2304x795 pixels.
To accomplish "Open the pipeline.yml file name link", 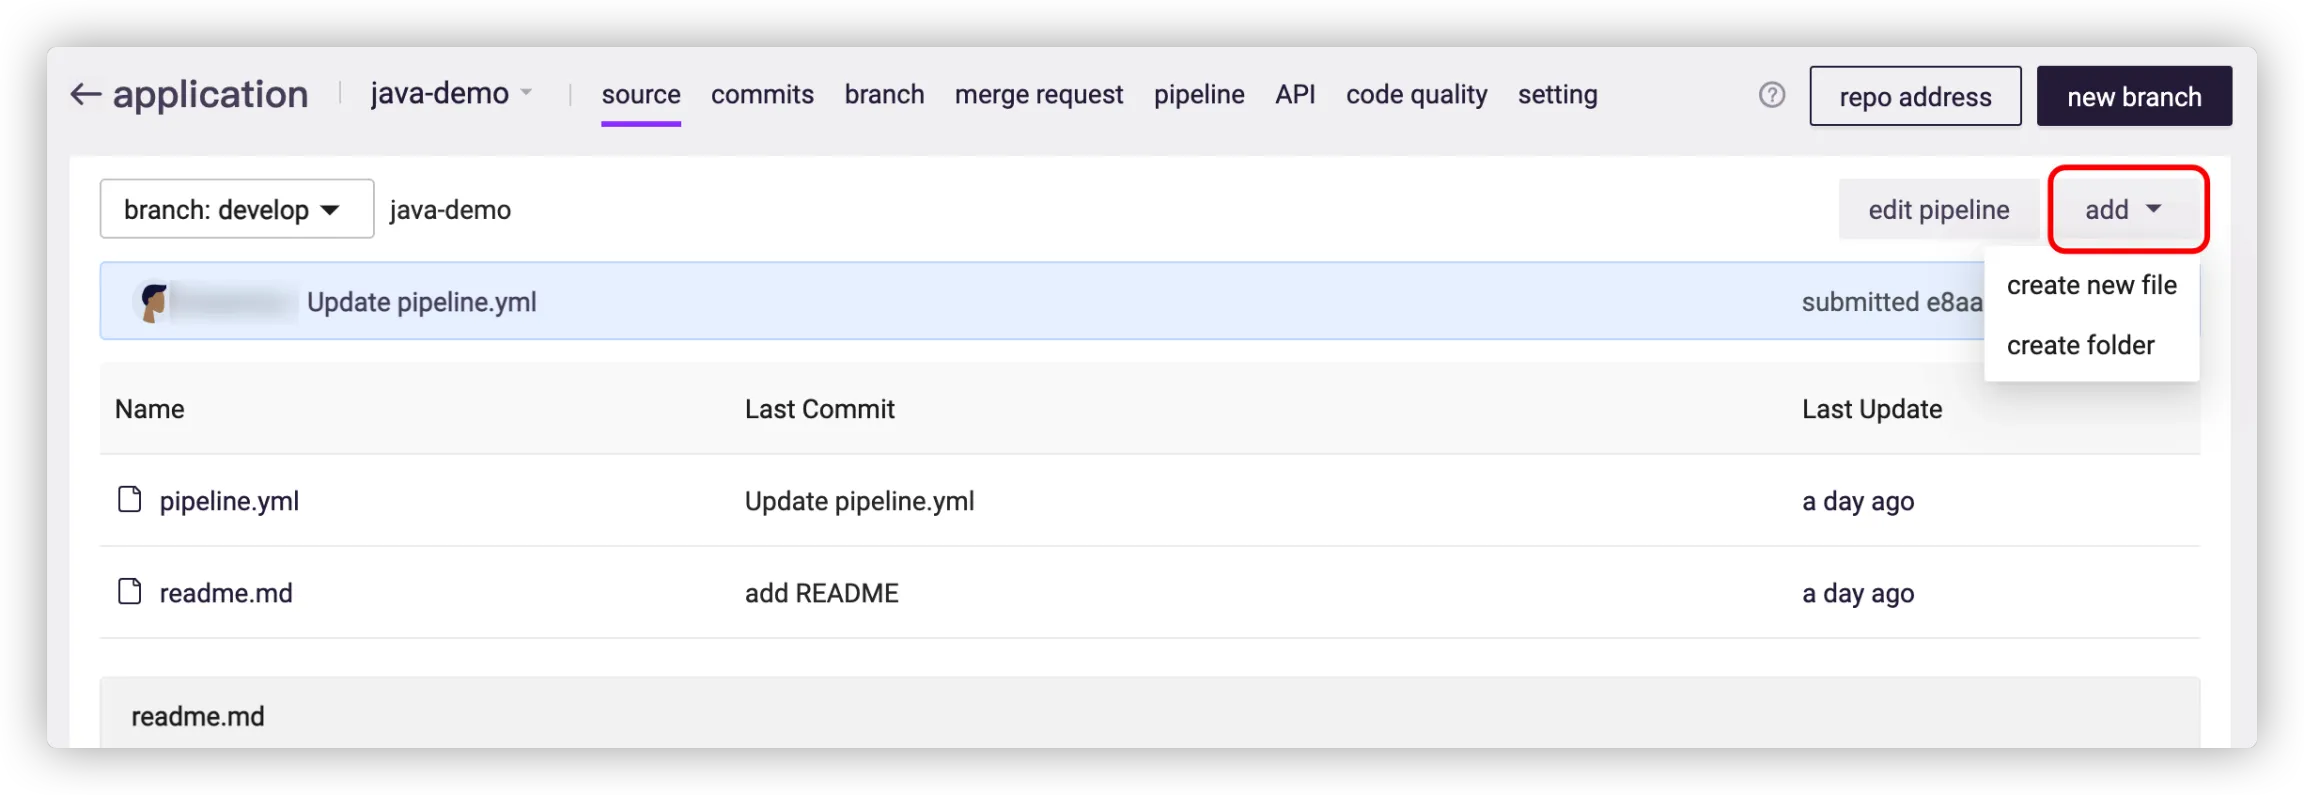I will [229, 501].
